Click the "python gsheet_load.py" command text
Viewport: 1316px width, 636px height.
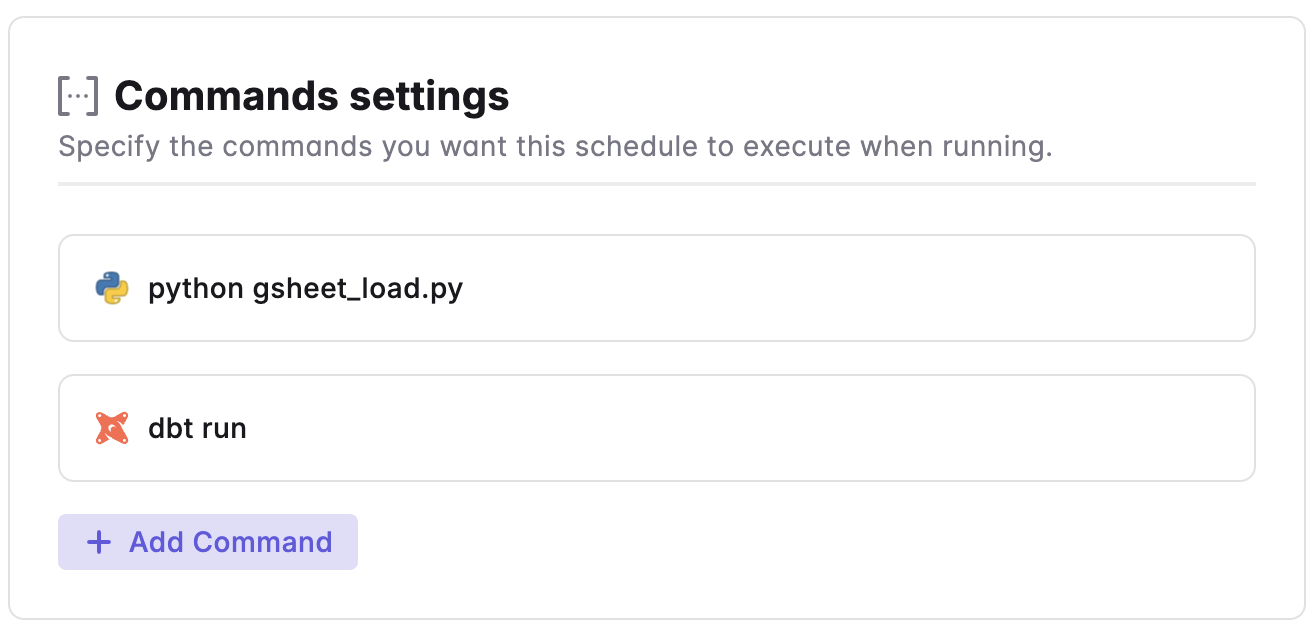click(305, 289)
